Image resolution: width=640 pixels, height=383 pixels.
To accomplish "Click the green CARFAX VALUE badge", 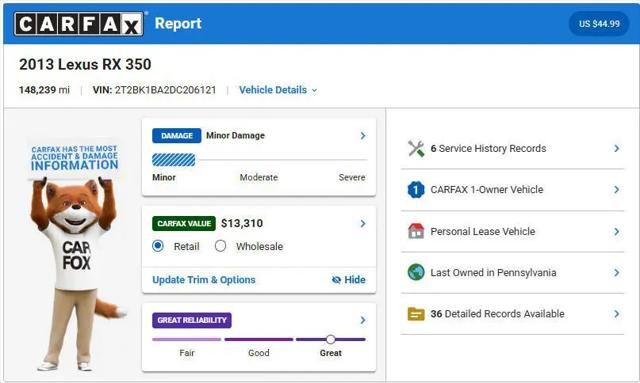I will tap(184, 223).
